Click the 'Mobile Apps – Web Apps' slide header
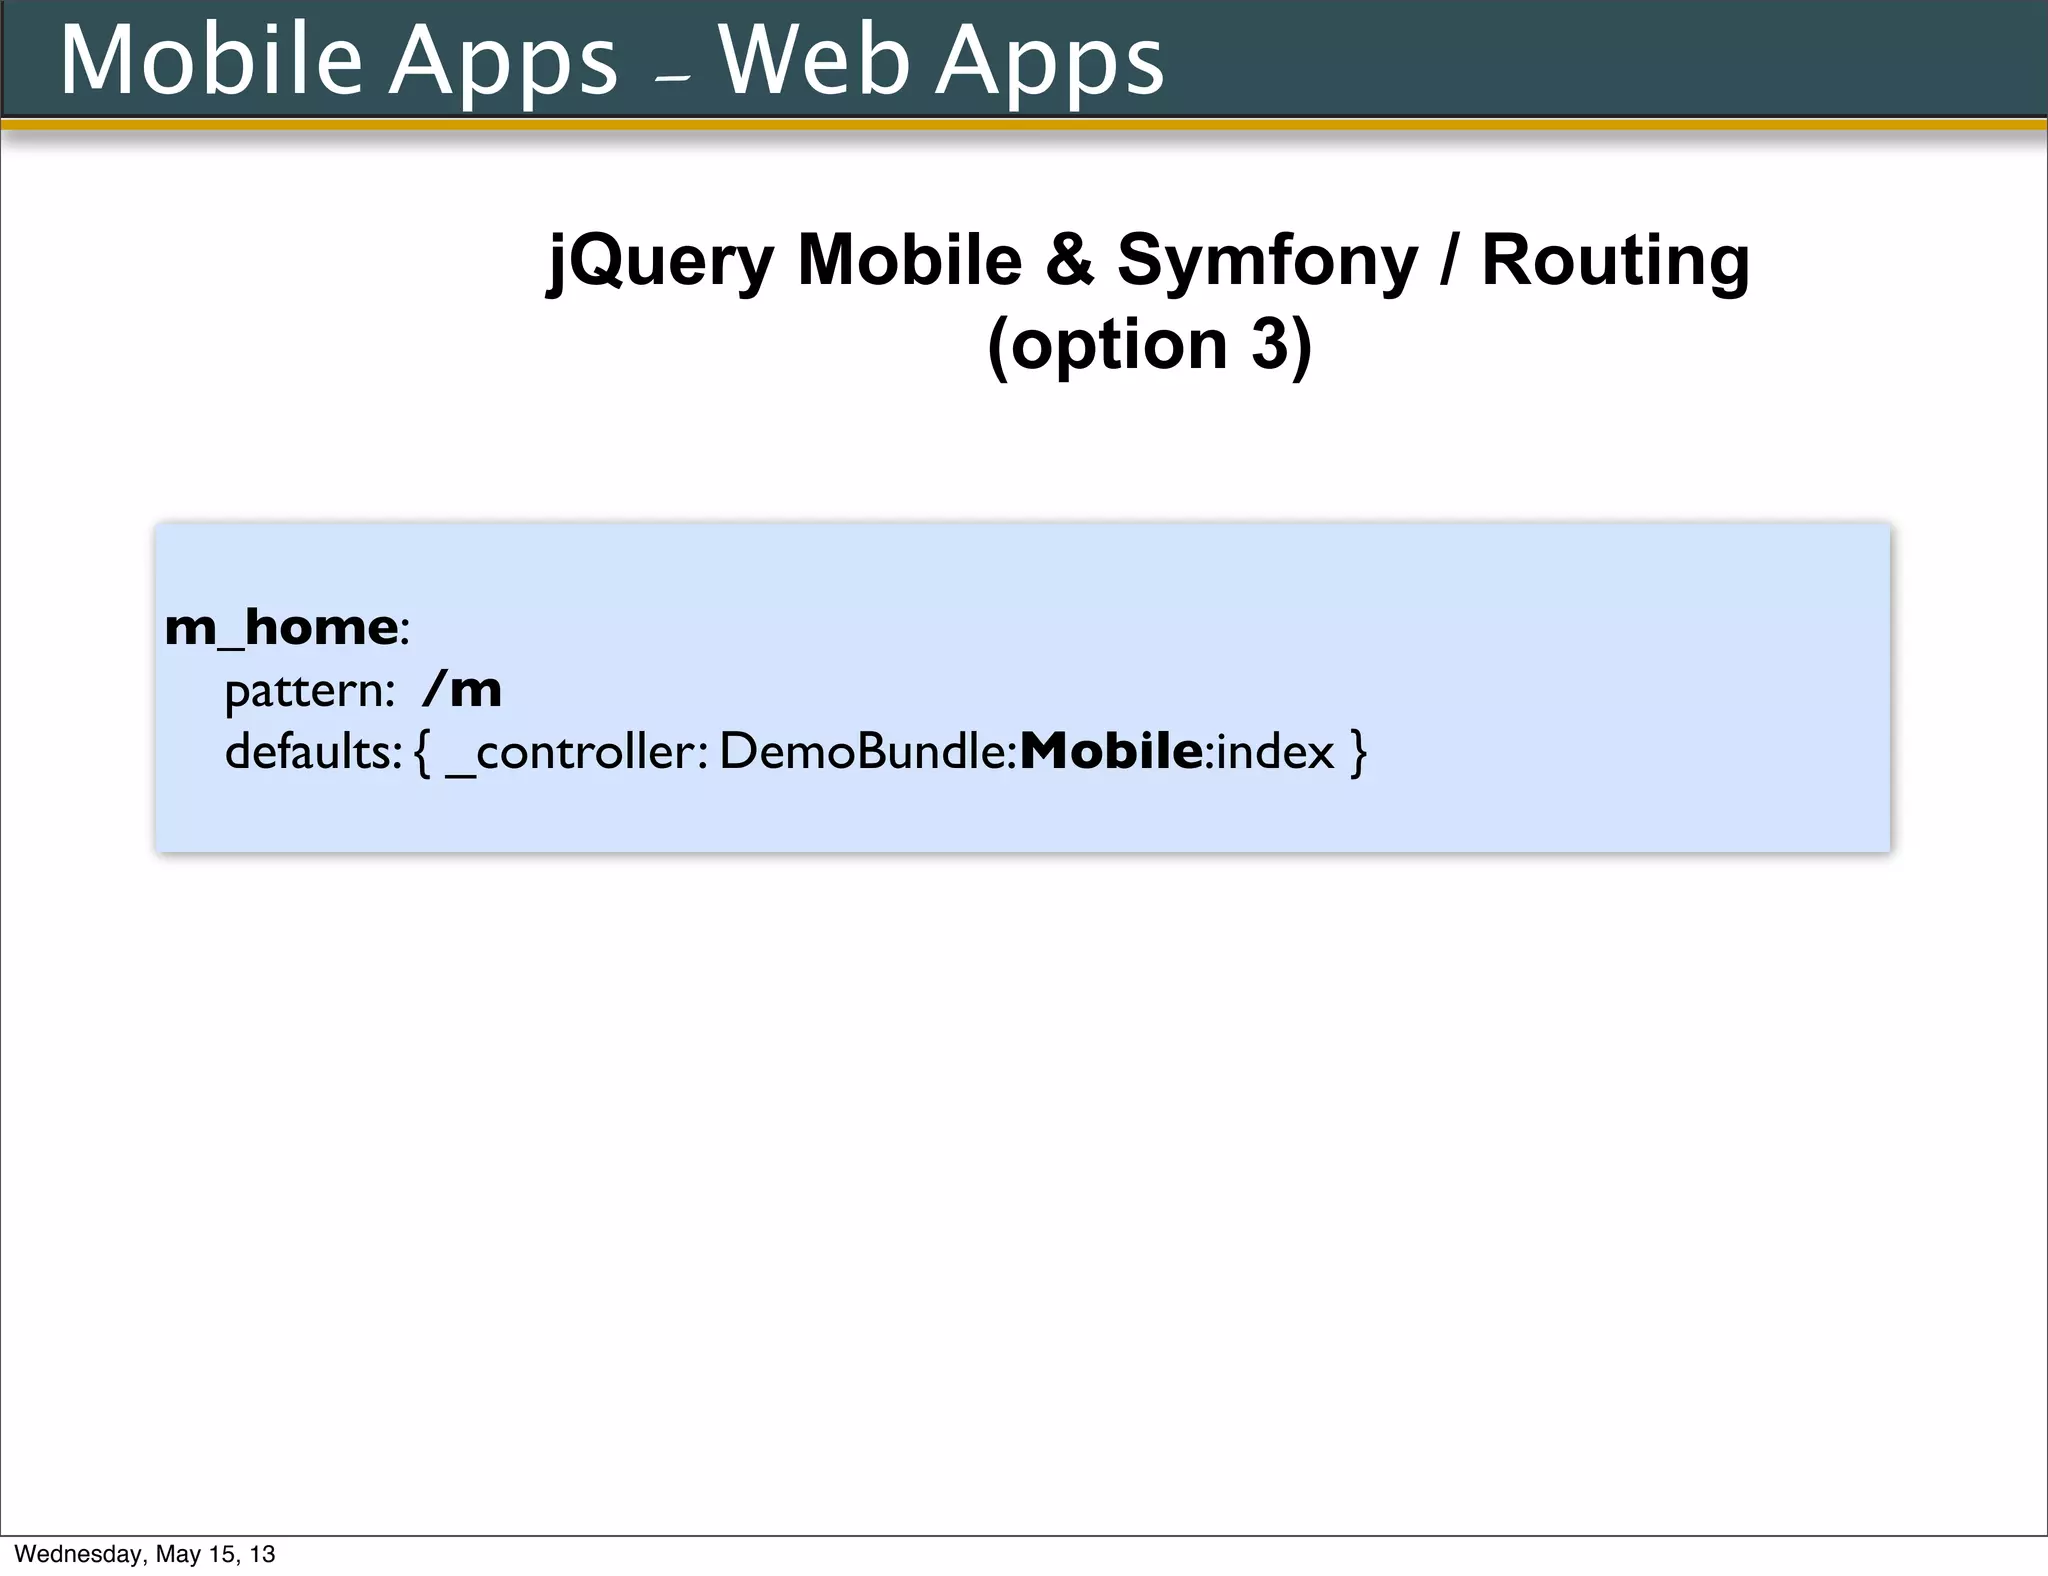The width and height of the screenshot is (2048, 1576). point(612,60)
